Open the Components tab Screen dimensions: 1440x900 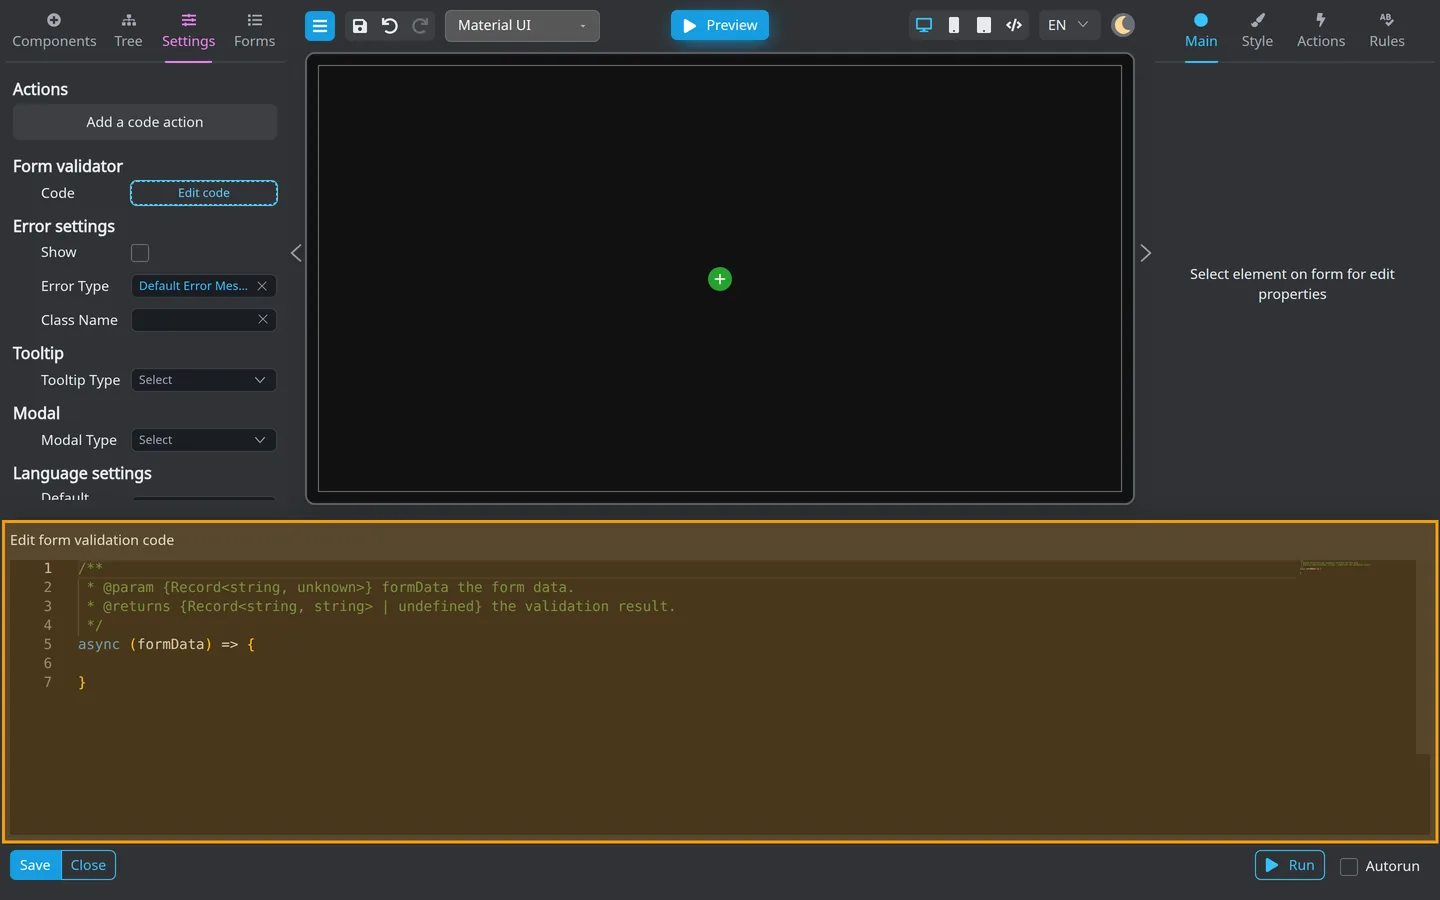54,31
